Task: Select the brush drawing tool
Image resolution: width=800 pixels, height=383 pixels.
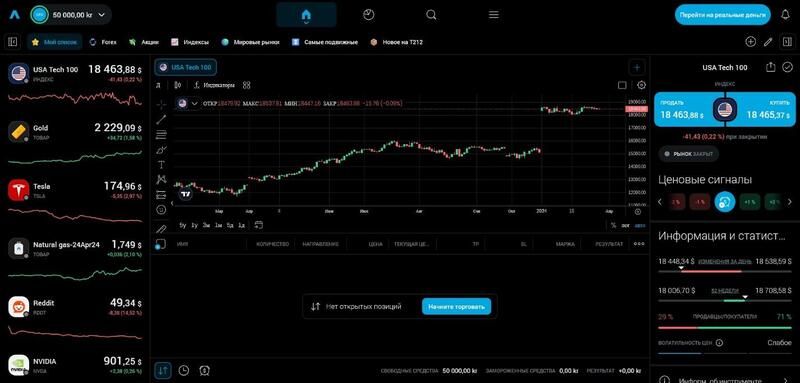Action: (161, 150)
